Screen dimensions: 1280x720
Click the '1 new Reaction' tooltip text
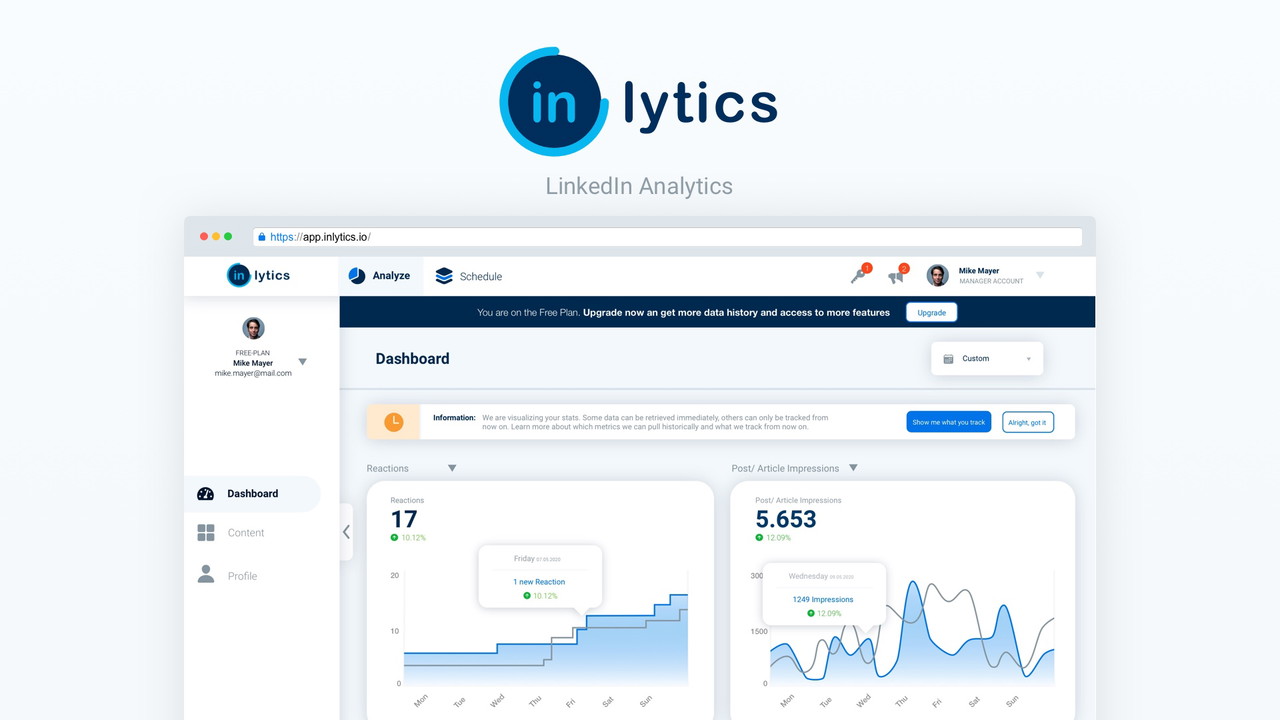(539, 582)
